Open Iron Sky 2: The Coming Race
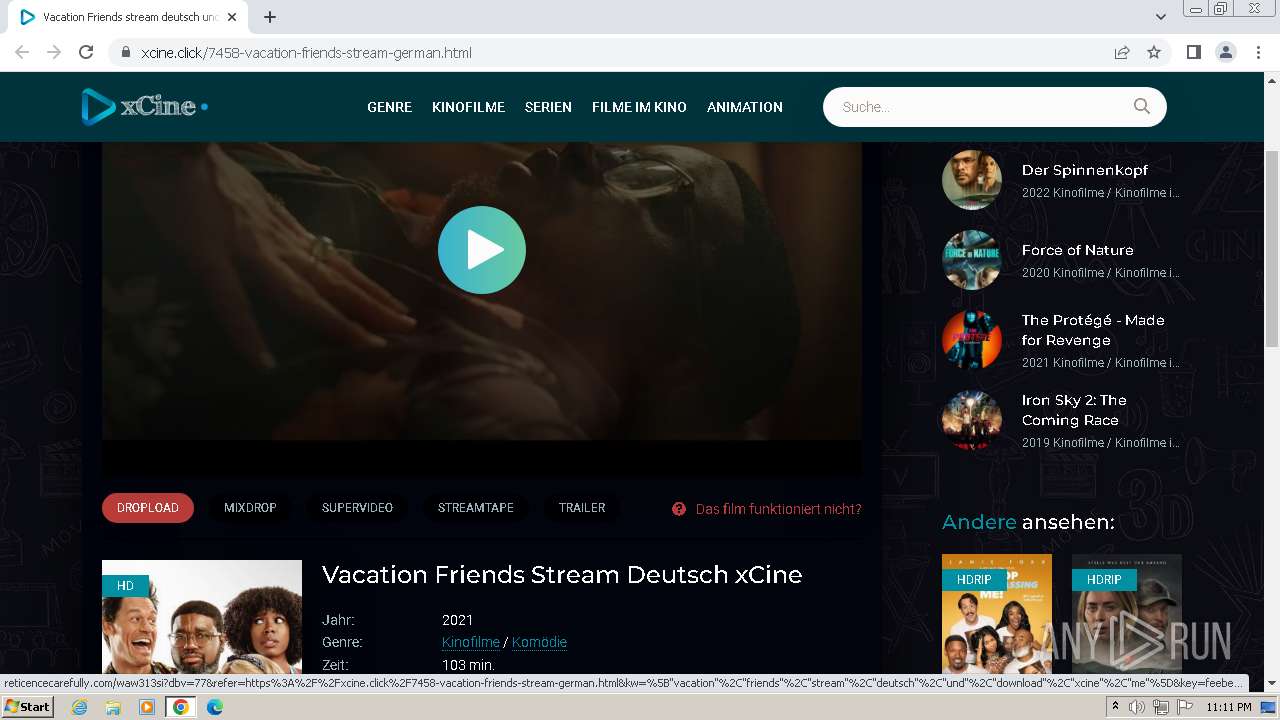This screenshot has width=1280, height=720. (x=1074, y=410)
